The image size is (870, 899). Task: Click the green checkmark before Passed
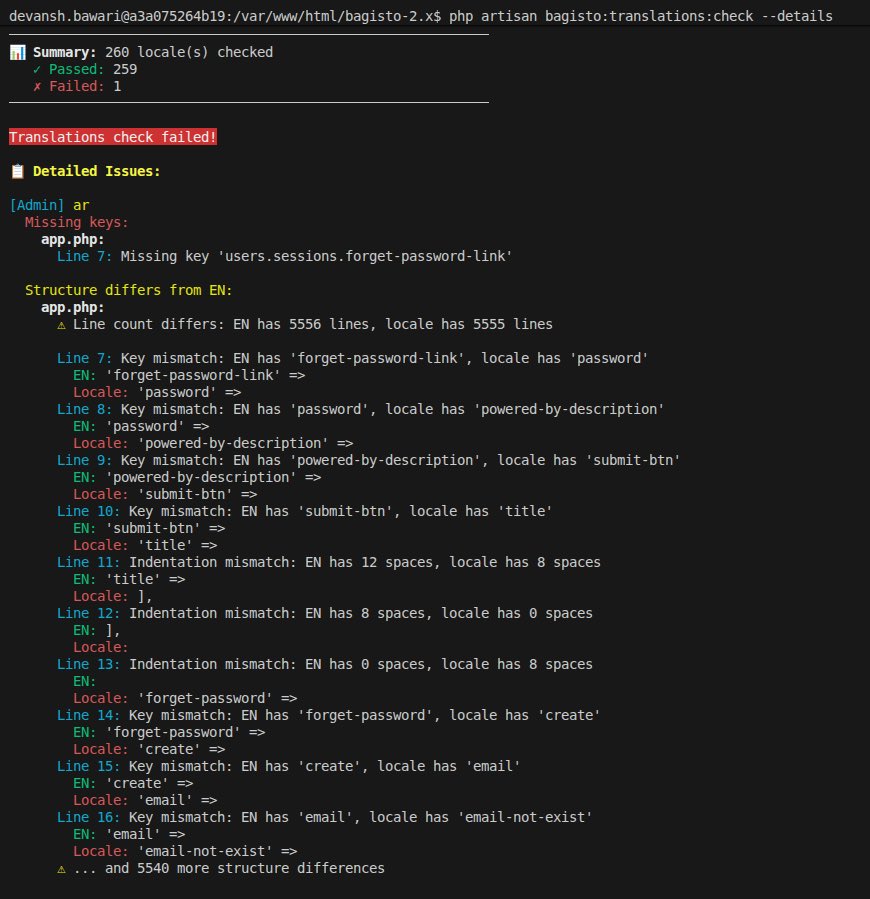coord(37,69)
